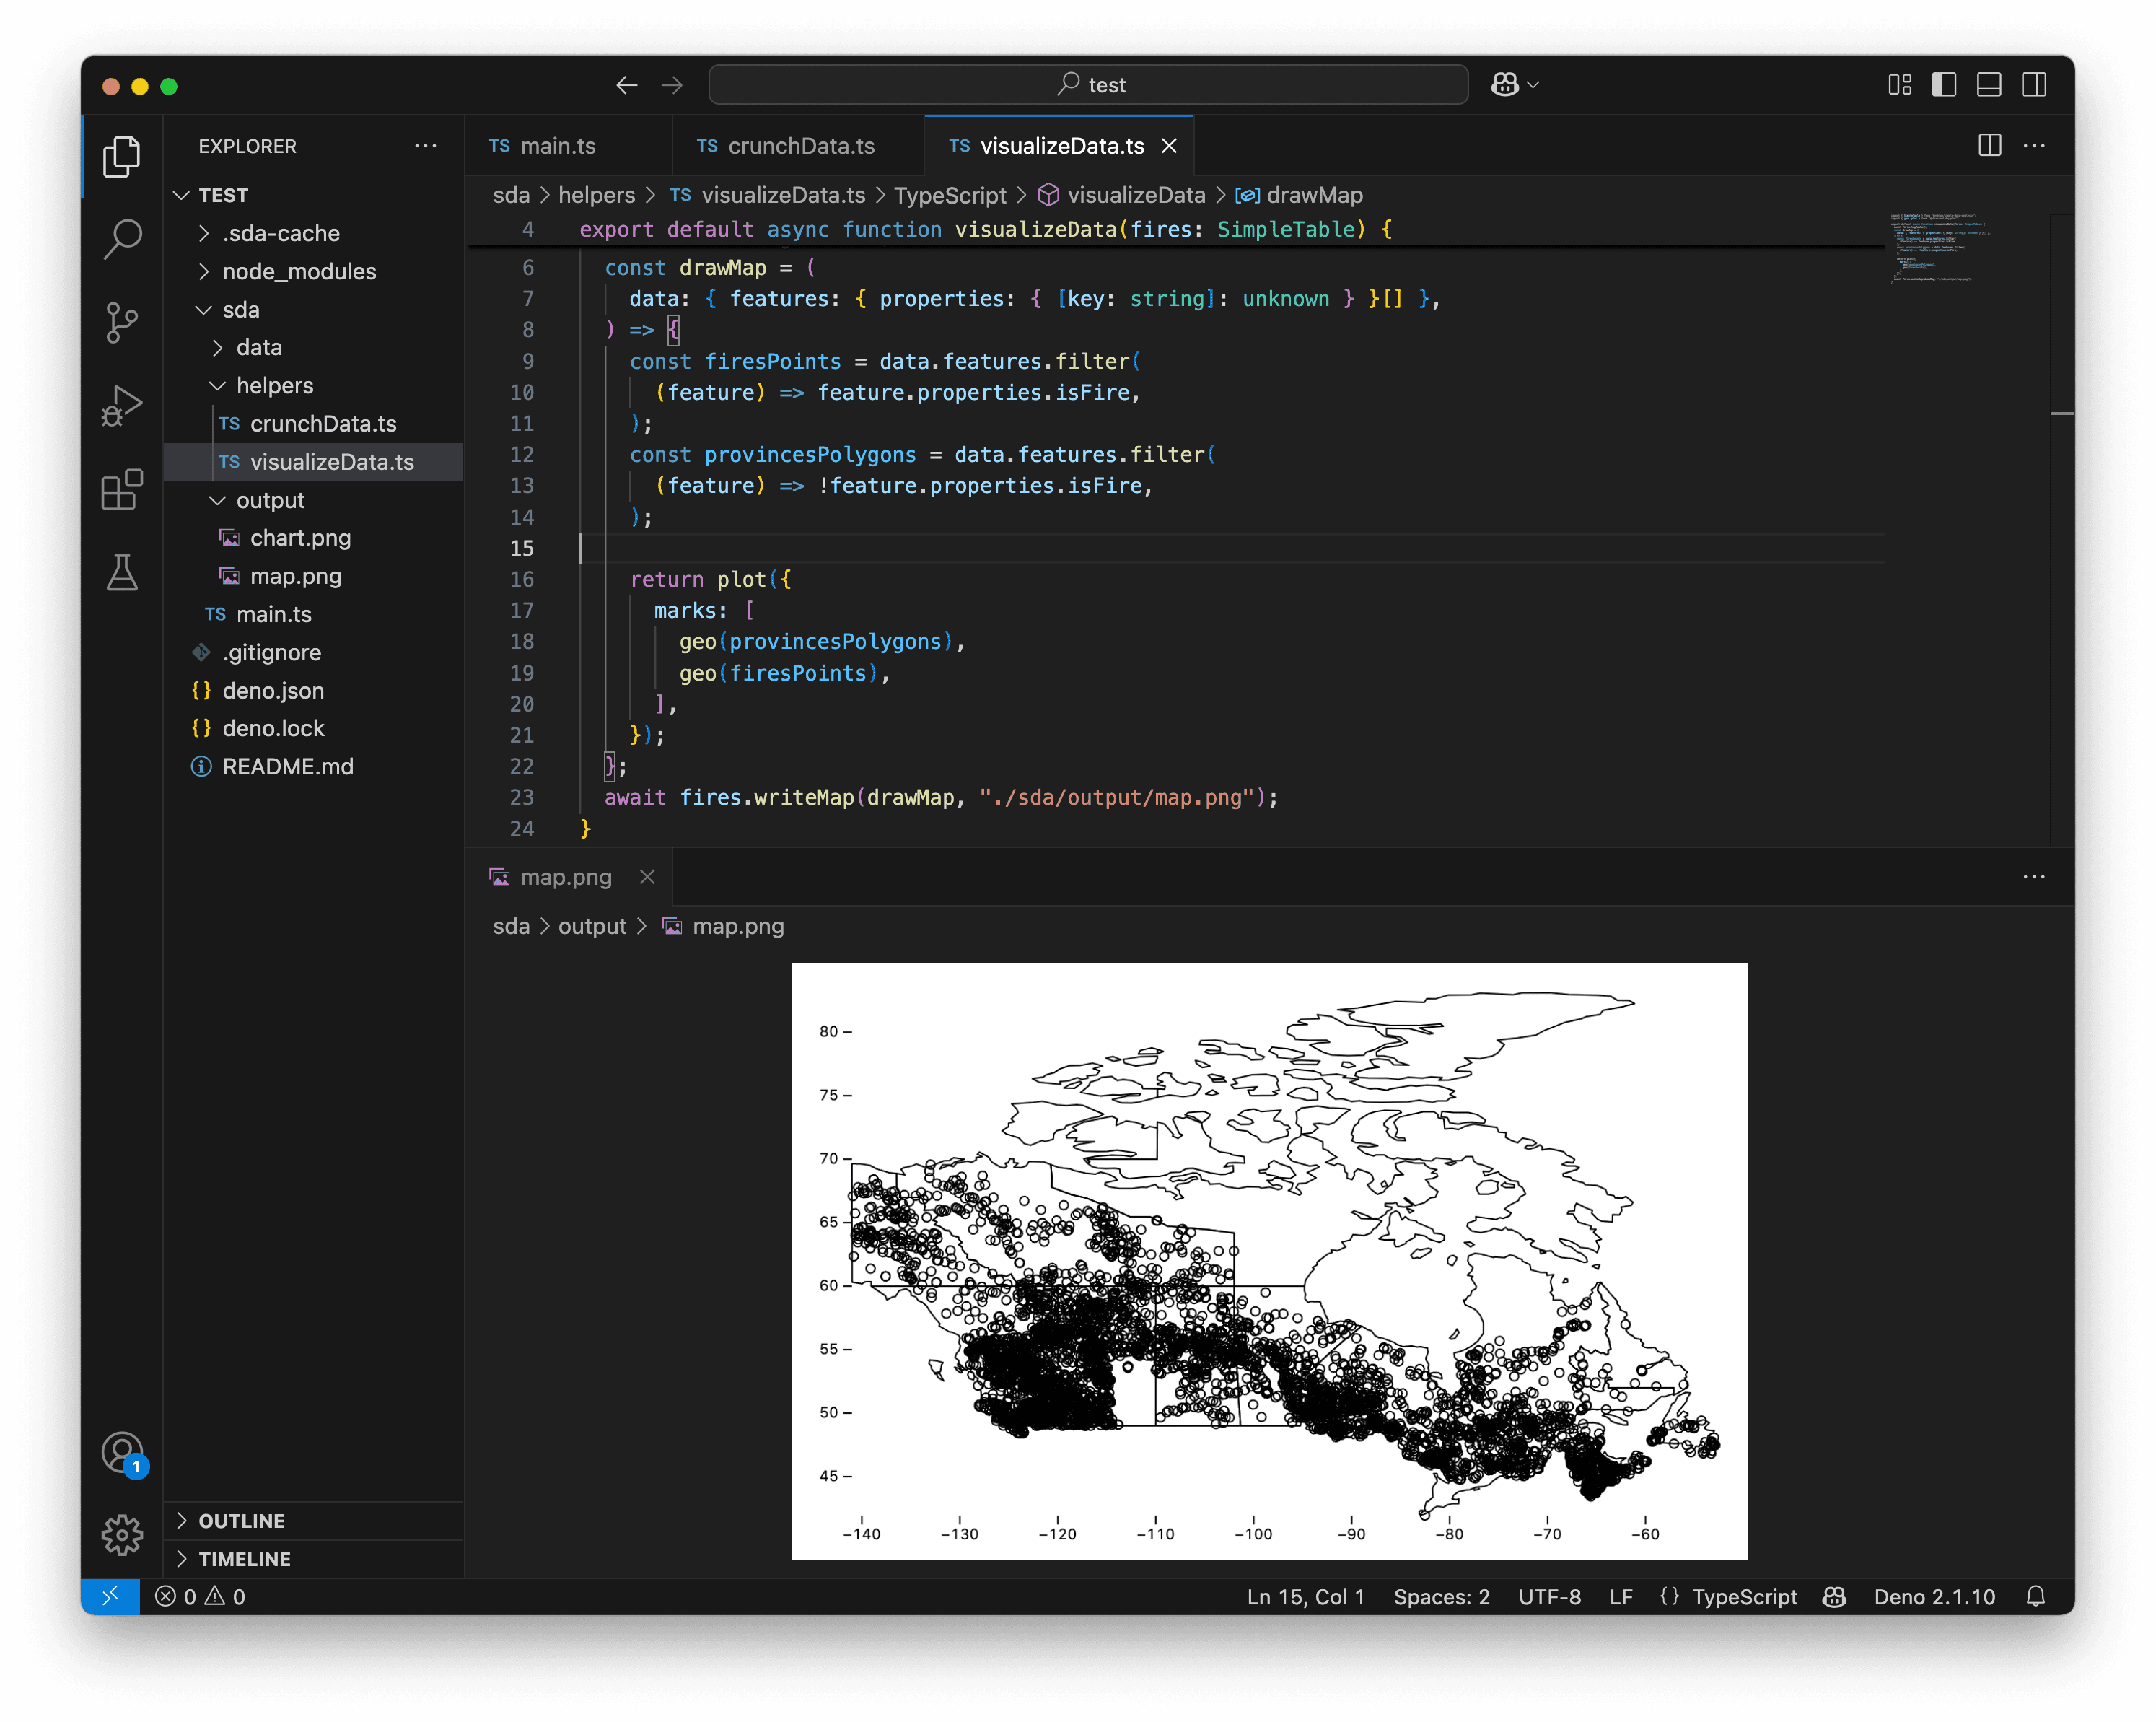This screenshot has height=1722, width=2156.
Task: Close the visualizeData.ts tab
Action: tap(1169, 146)
